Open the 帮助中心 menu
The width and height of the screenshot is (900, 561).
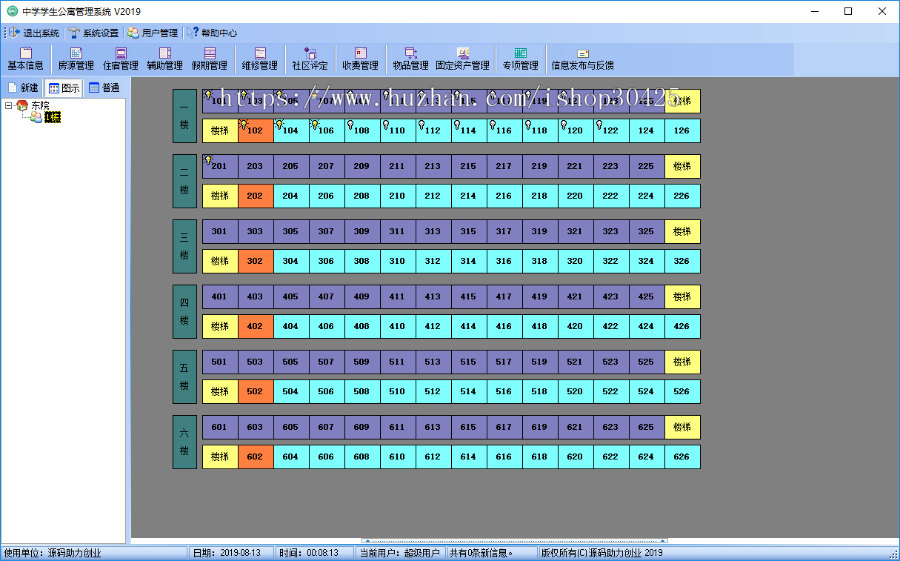tap(212, 33)
